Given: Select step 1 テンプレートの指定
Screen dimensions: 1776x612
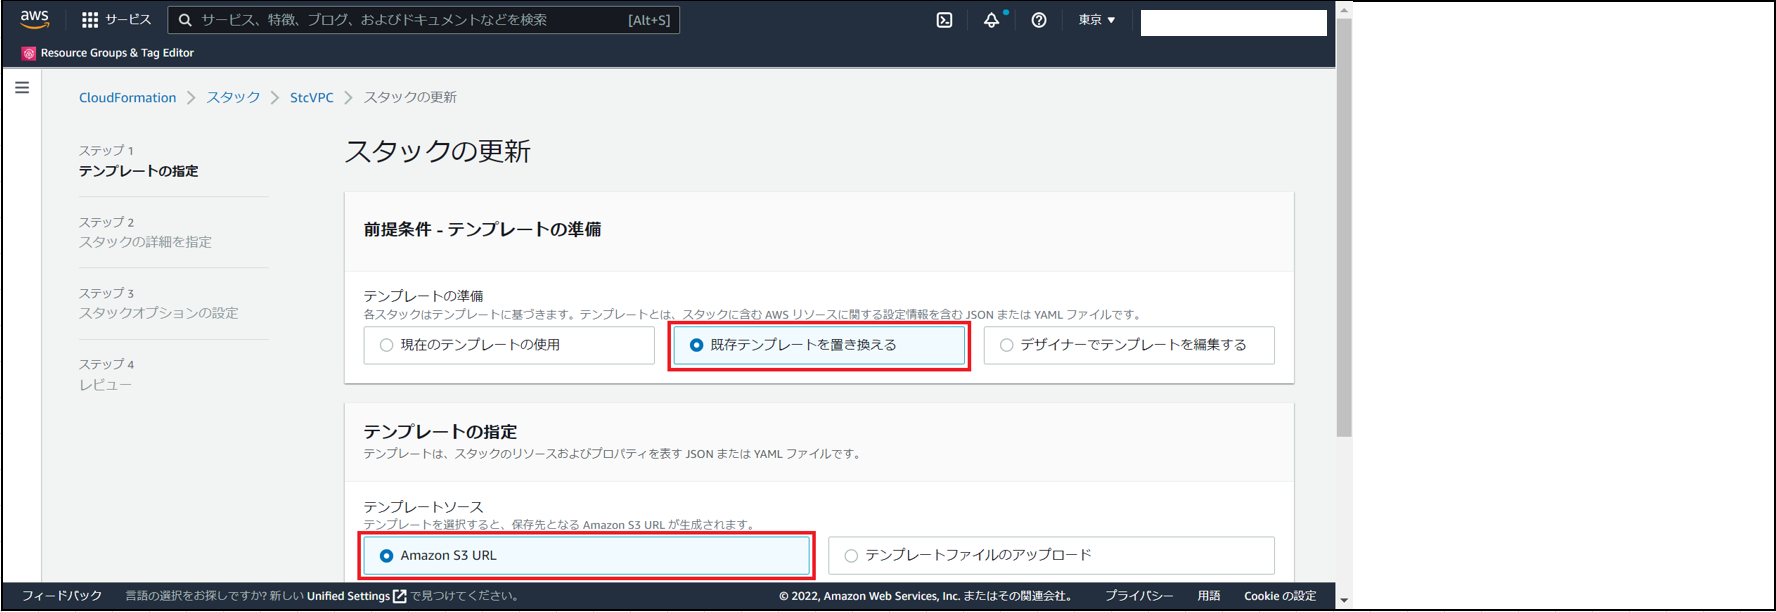Looking at the screenshot, I should [139, 171].
